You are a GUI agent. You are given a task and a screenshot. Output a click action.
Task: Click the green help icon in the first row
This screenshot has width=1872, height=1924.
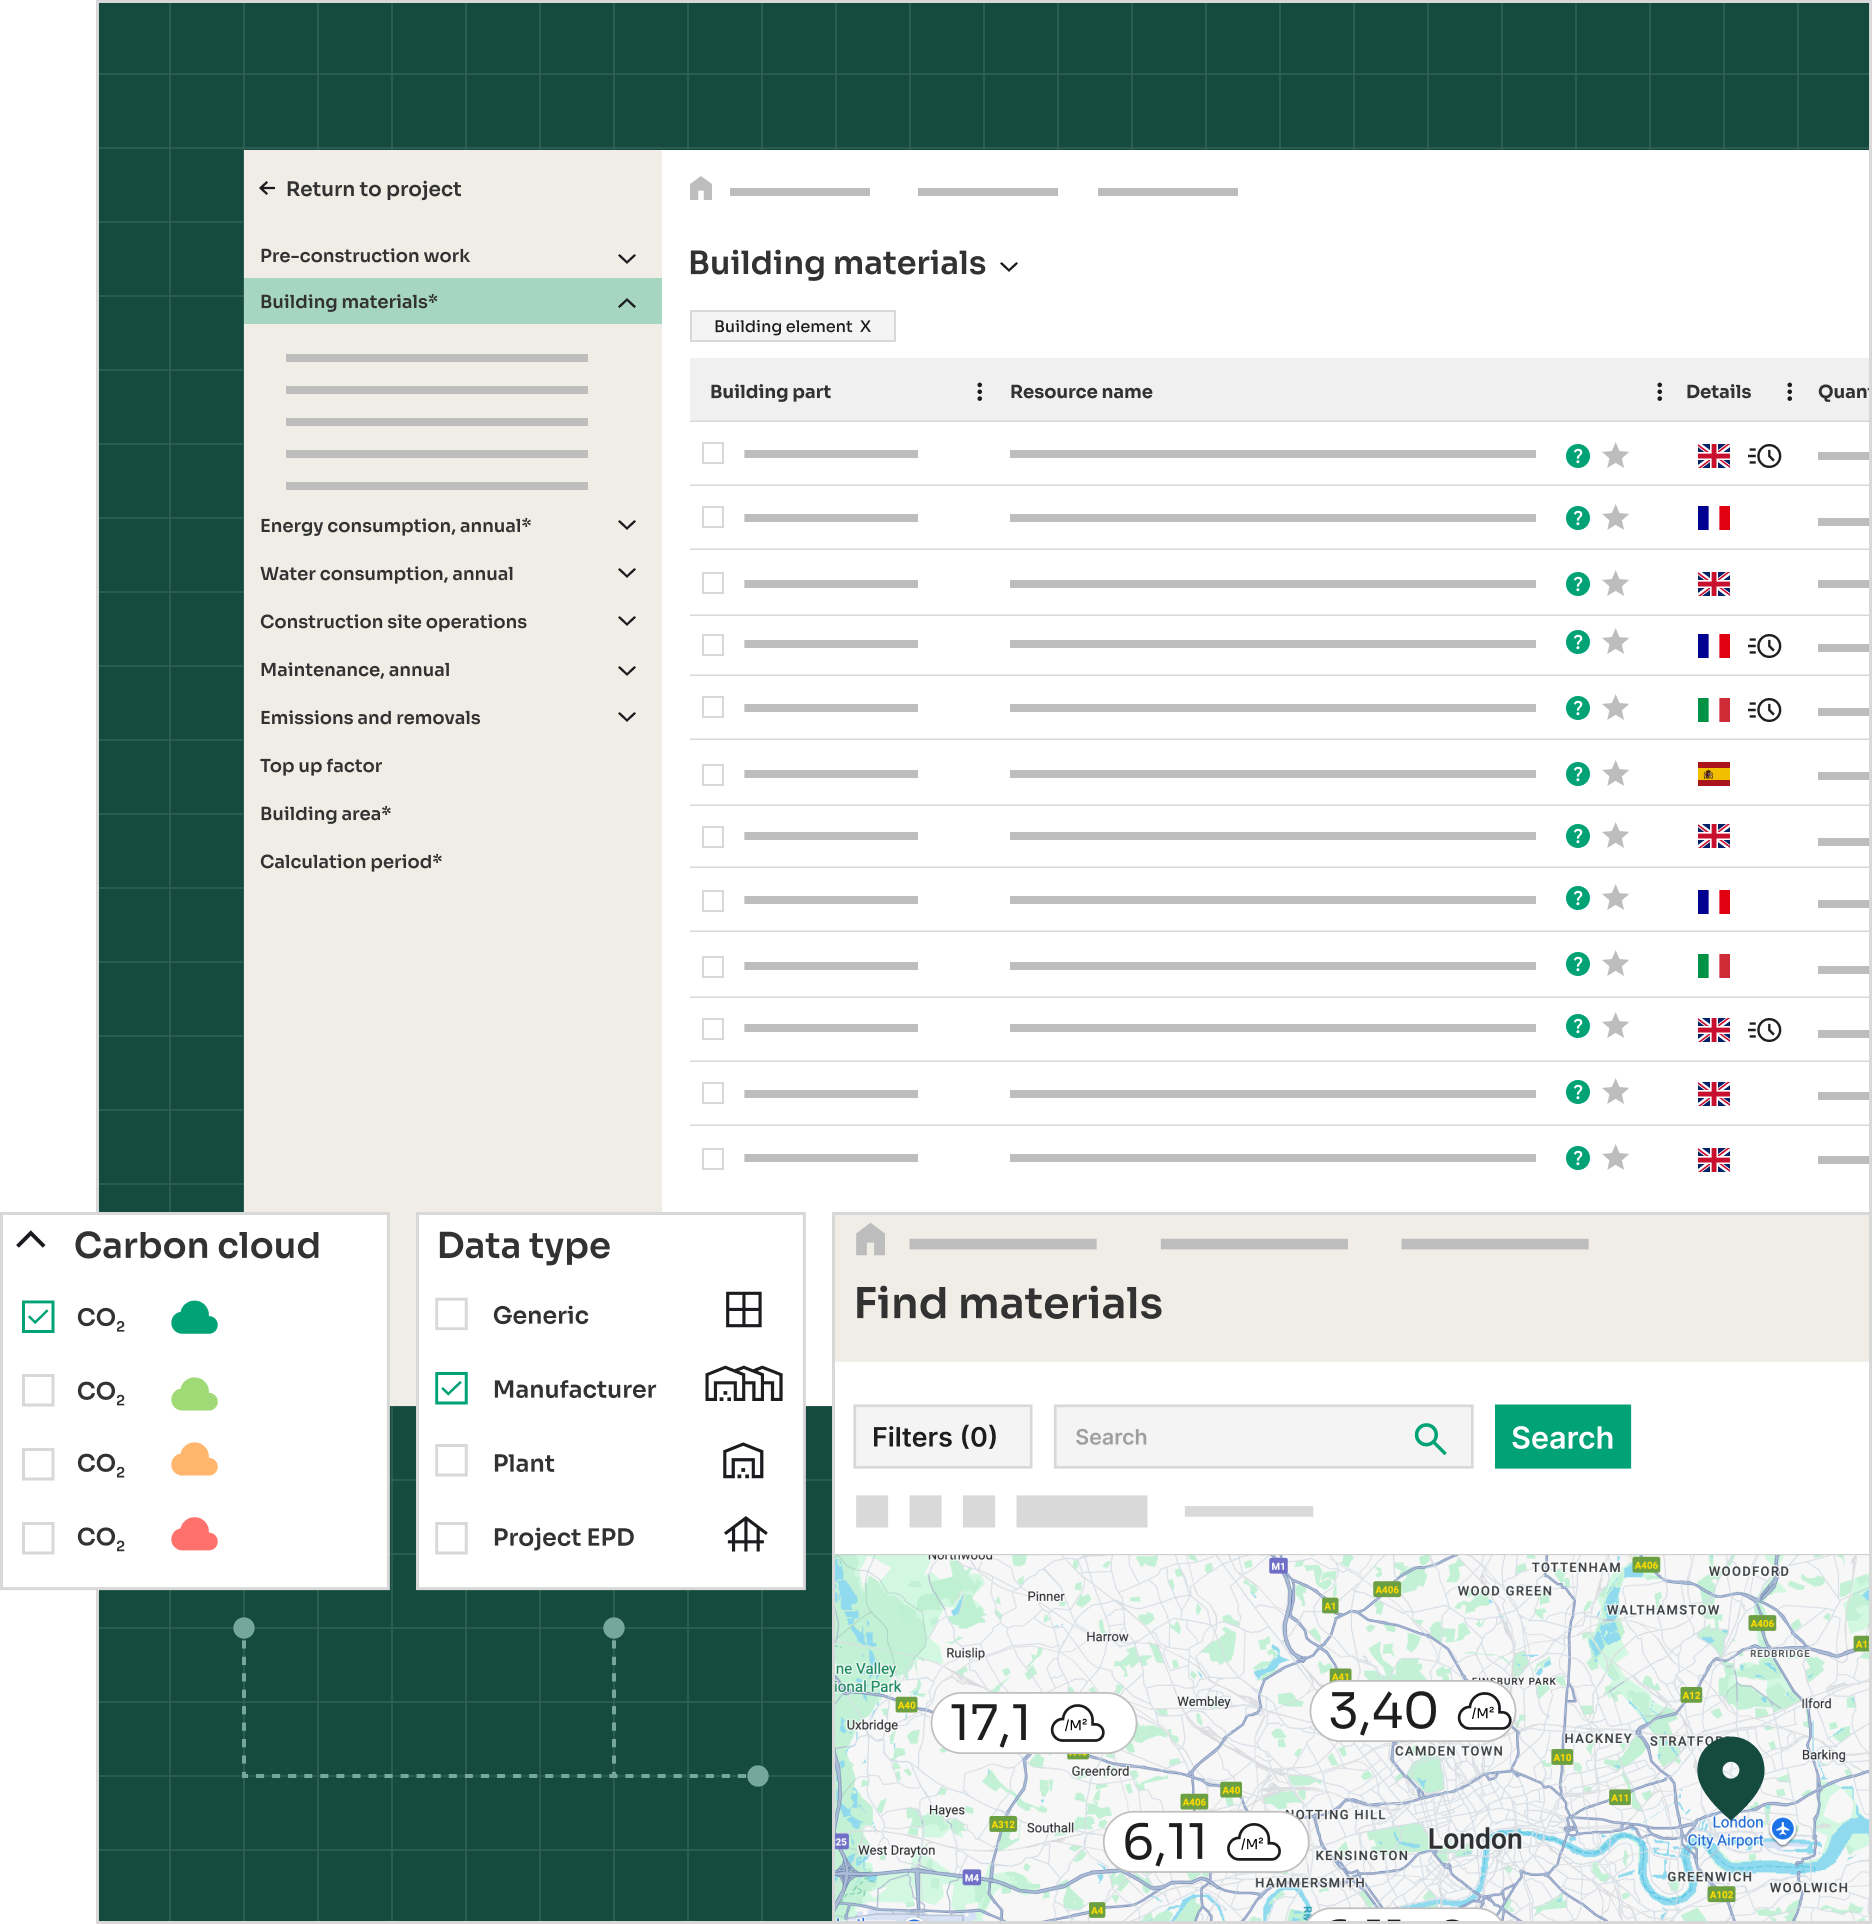1577,456
